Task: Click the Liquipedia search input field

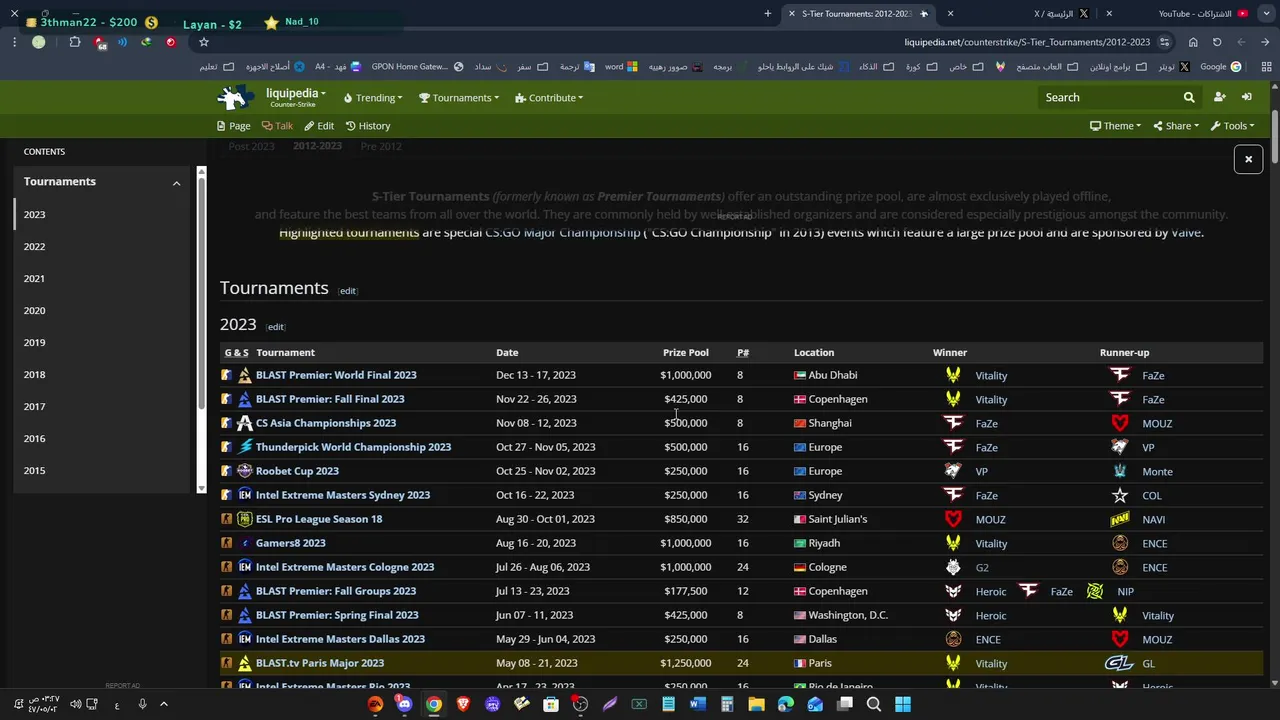Action: (x=1108, y=98)
